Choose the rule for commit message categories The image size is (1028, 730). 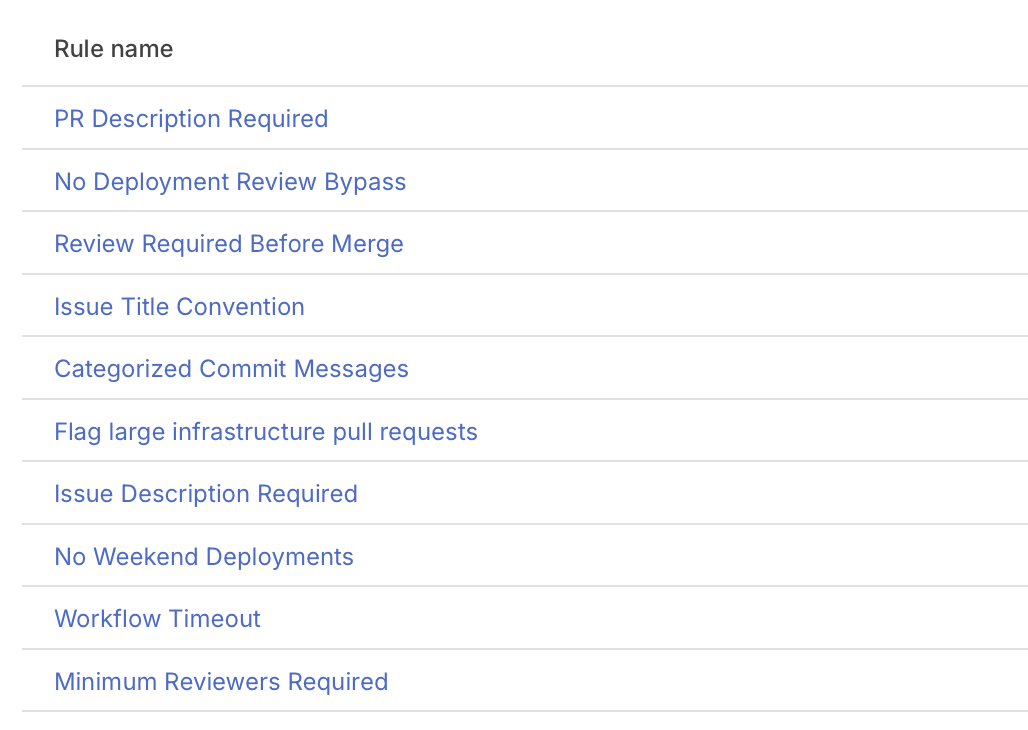click(x=231, y=369)
